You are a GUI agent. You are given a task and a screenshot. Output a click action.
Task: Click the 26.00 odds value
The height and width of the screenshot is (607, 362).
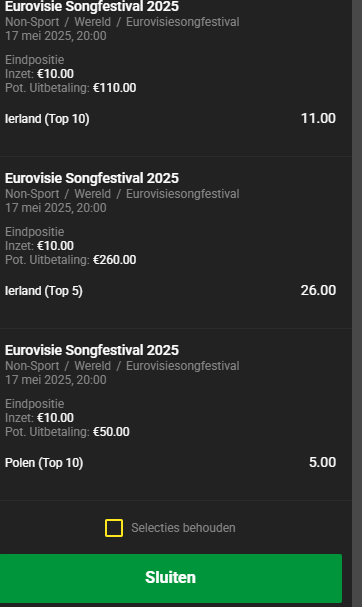pos(318,290)
